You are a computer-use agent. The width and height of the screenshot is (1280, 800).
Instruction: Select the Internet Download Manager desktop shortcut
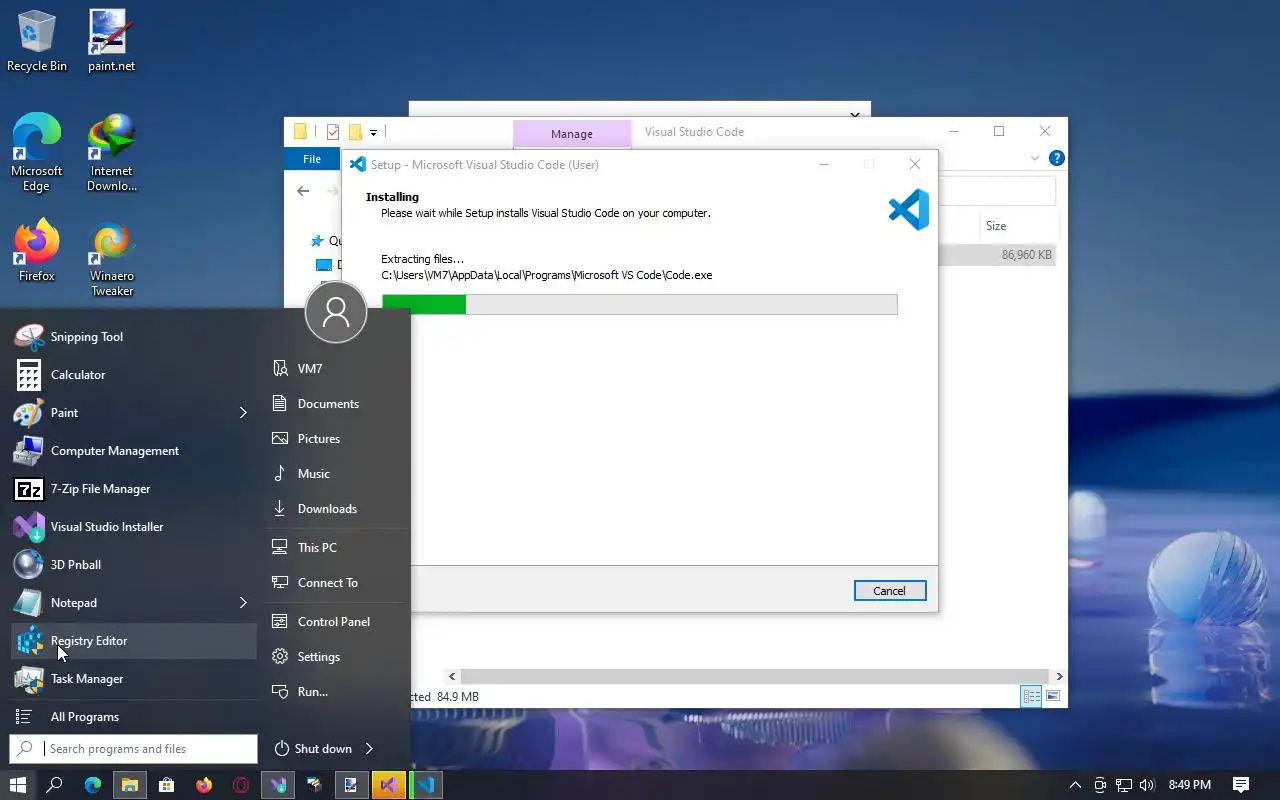111,153
